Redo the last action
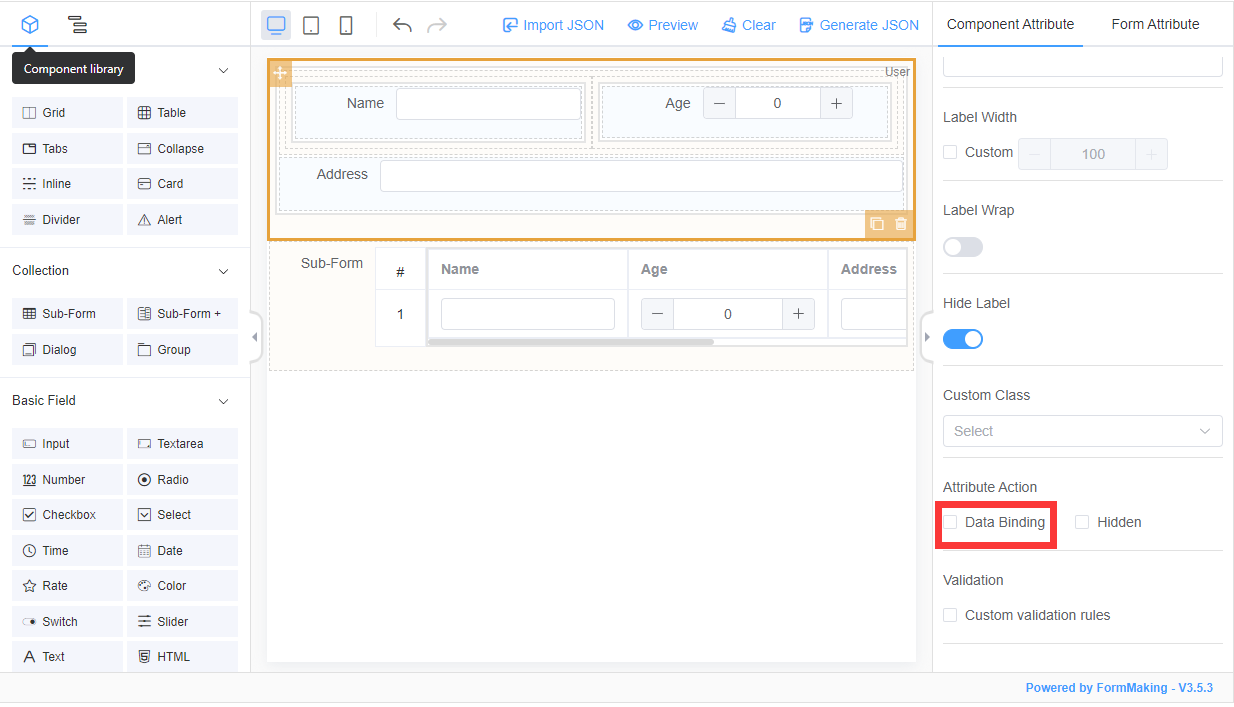The image size is (1234, 707). click(437, 25)
